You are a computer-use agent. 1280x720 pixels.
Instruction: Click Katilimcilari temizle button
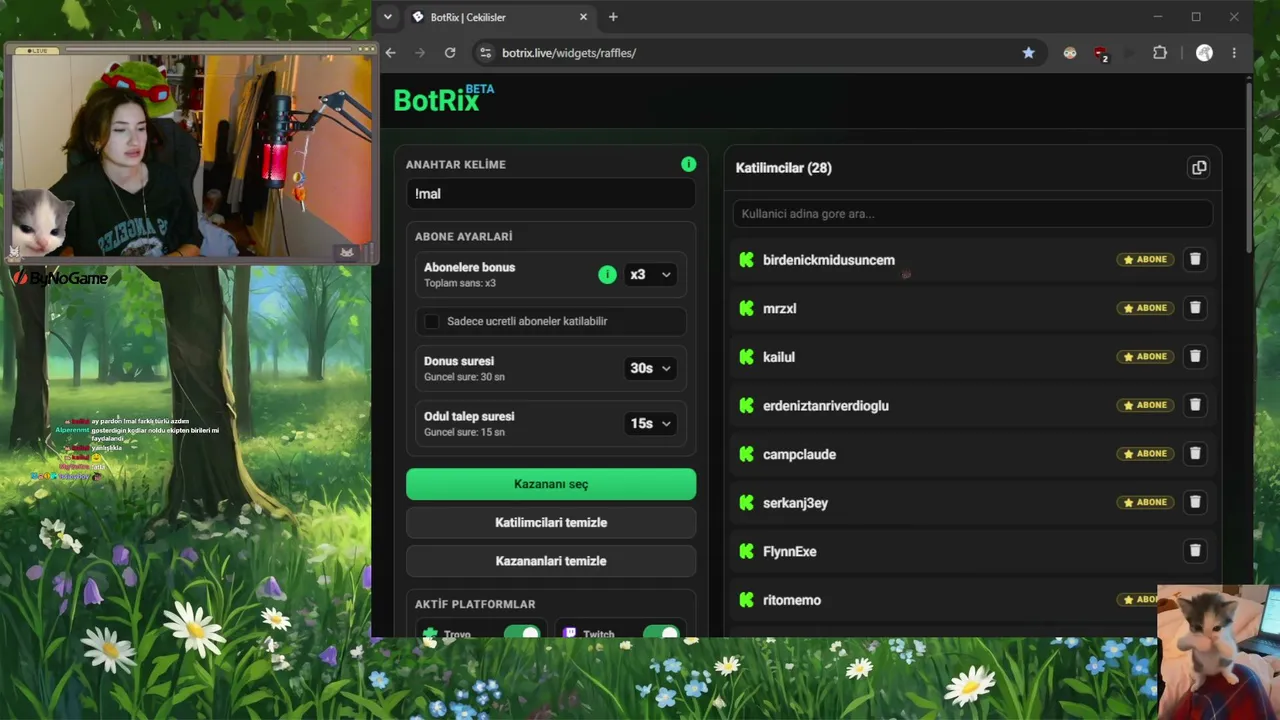(551, 522)
